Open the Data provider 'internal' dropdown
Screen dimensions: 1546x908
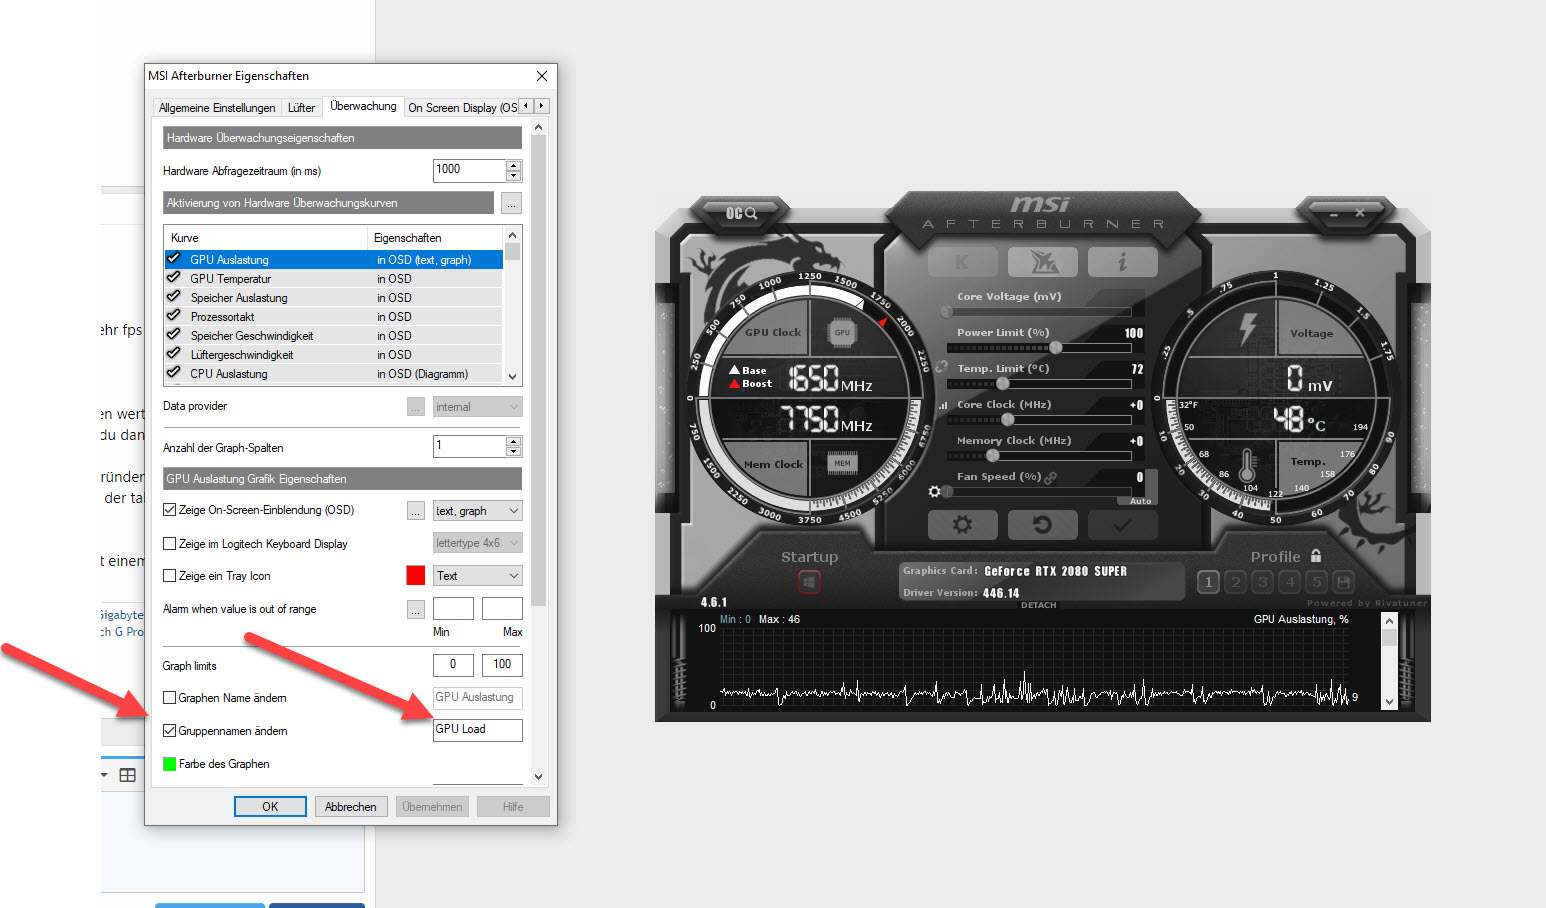pyautogui.click(x=477, y=407)
